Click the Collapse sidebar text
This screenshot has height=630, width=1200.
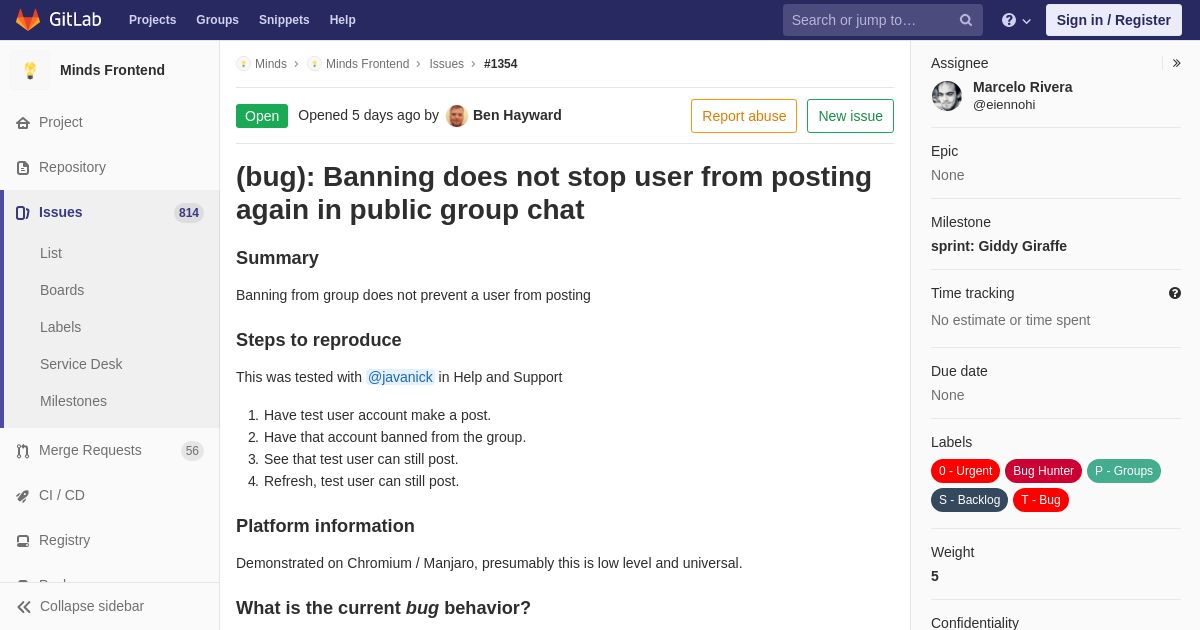point(92,606)
